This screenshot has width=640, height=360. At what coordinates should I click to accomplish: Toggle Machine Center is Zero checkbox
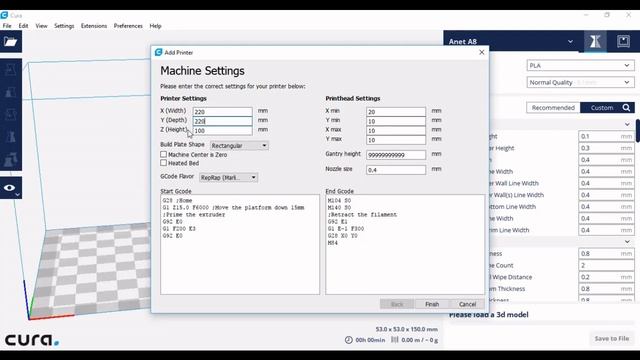coord(164,154)
